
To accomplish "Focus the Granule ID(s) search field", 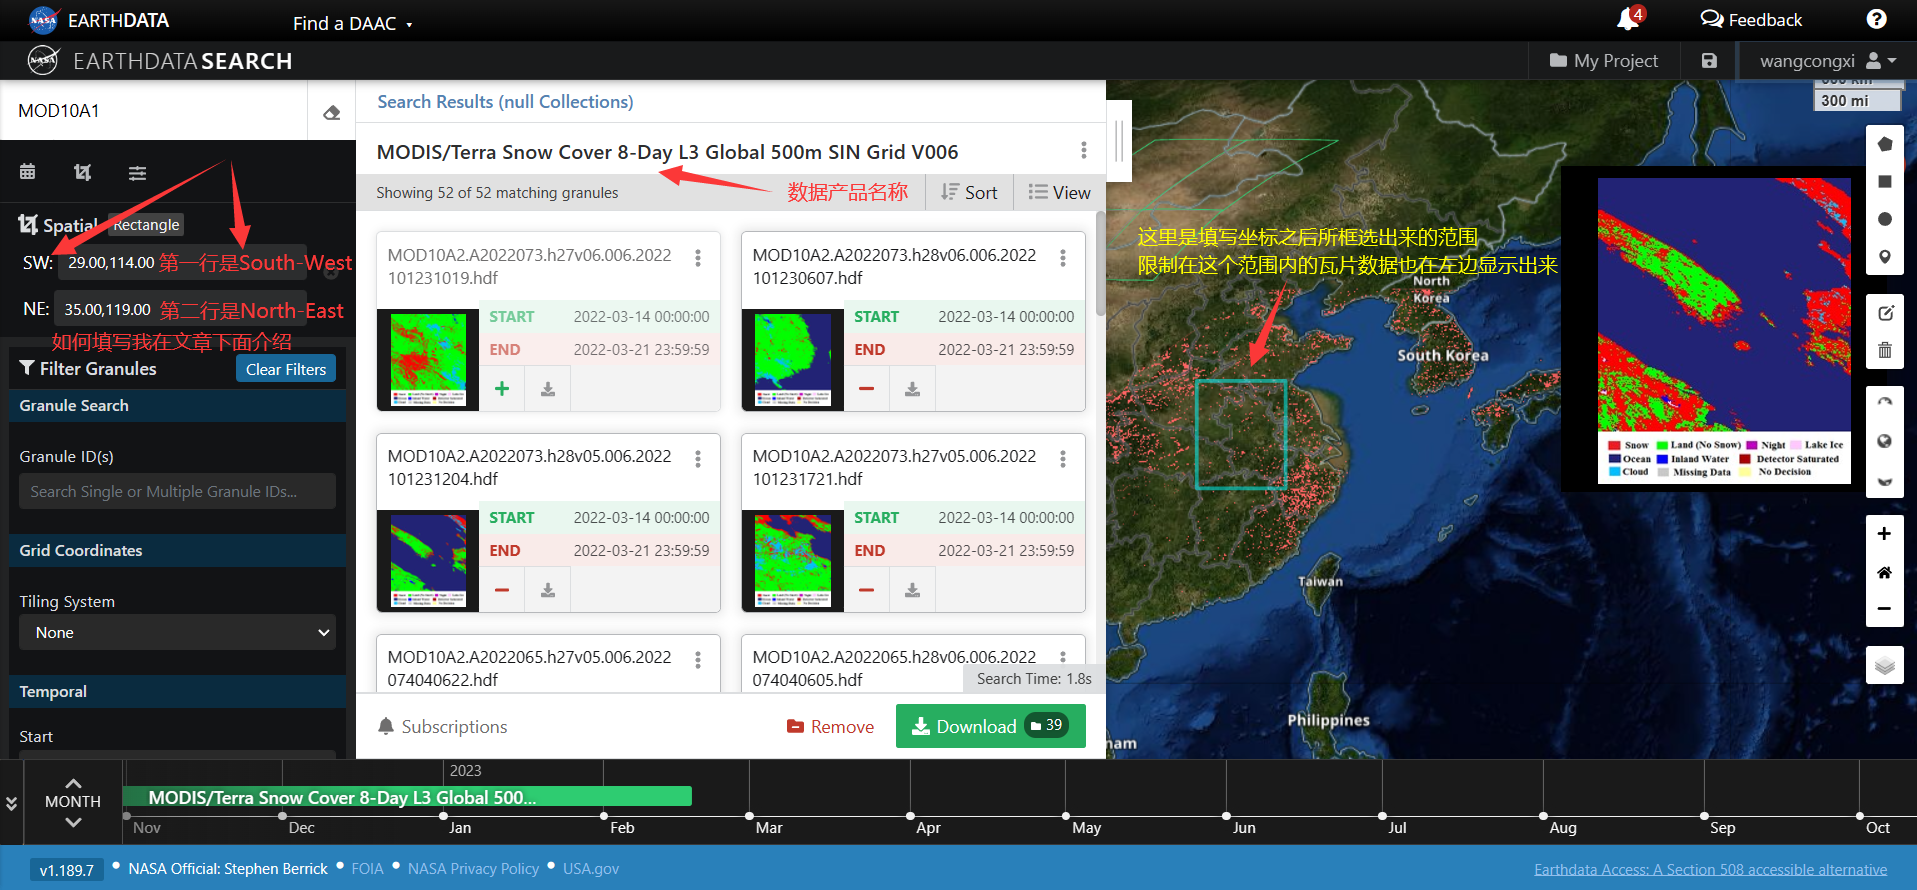I will pyautogui.click(x=177, y=491).
